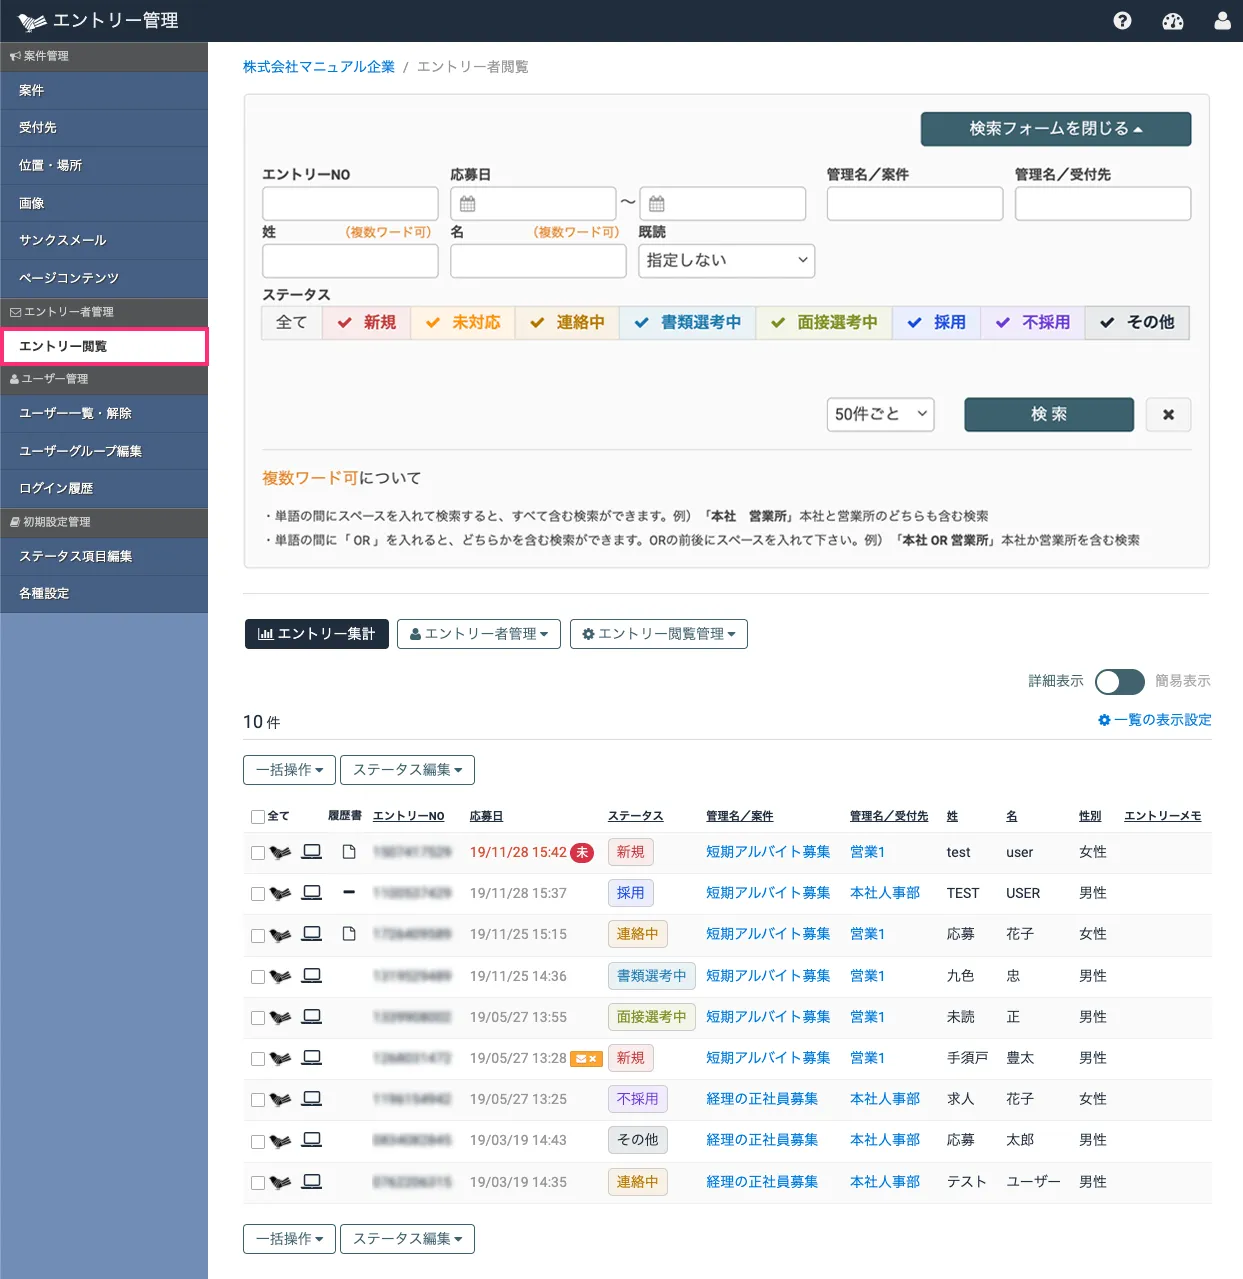The height and width of the screenshot is (1279, 1243).
Task: Open 経理の正社員募集 link in 求人 花子 row
Action: pyautogui.click(x=762, y=1099)
